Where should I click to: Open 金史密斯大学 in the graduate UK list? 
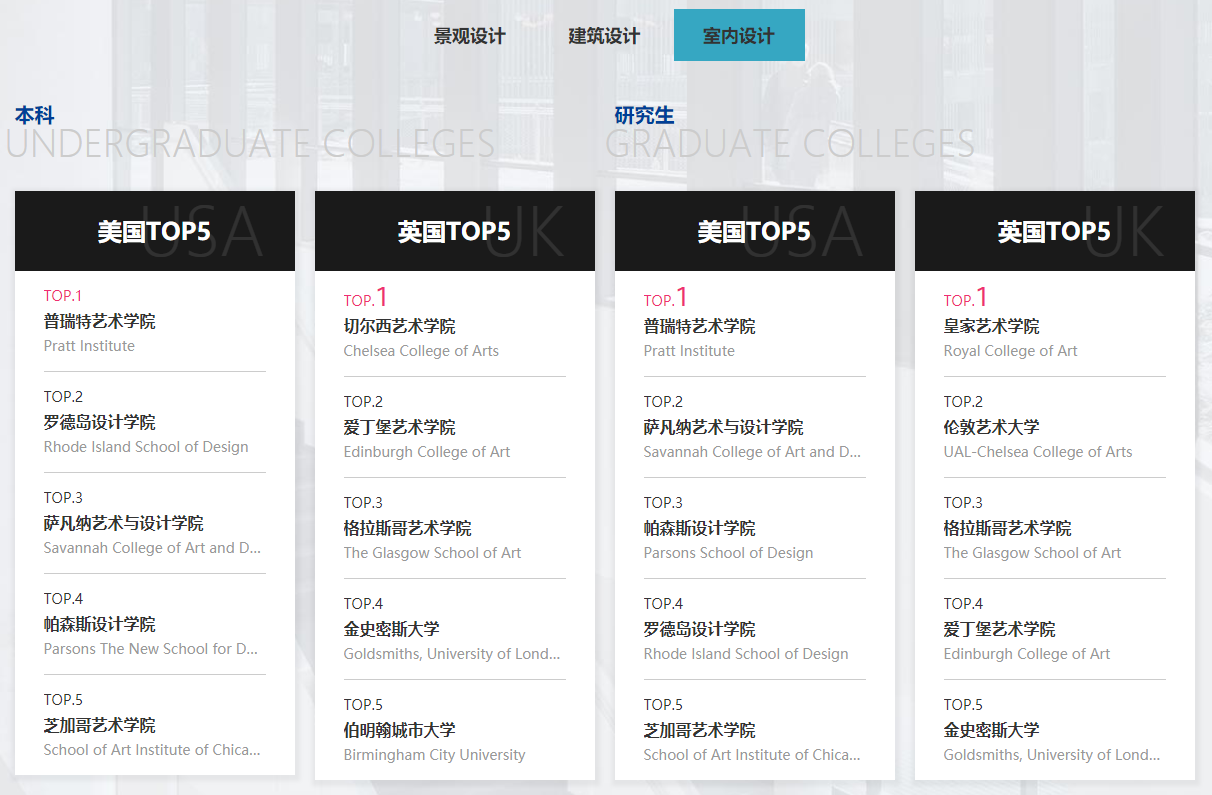coord(992,731)
